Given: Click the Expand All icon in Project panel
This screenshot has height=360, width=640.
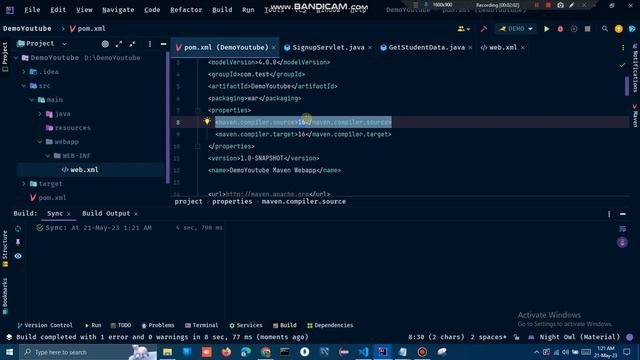Looking at the screenshot, I should pos(119,44).
